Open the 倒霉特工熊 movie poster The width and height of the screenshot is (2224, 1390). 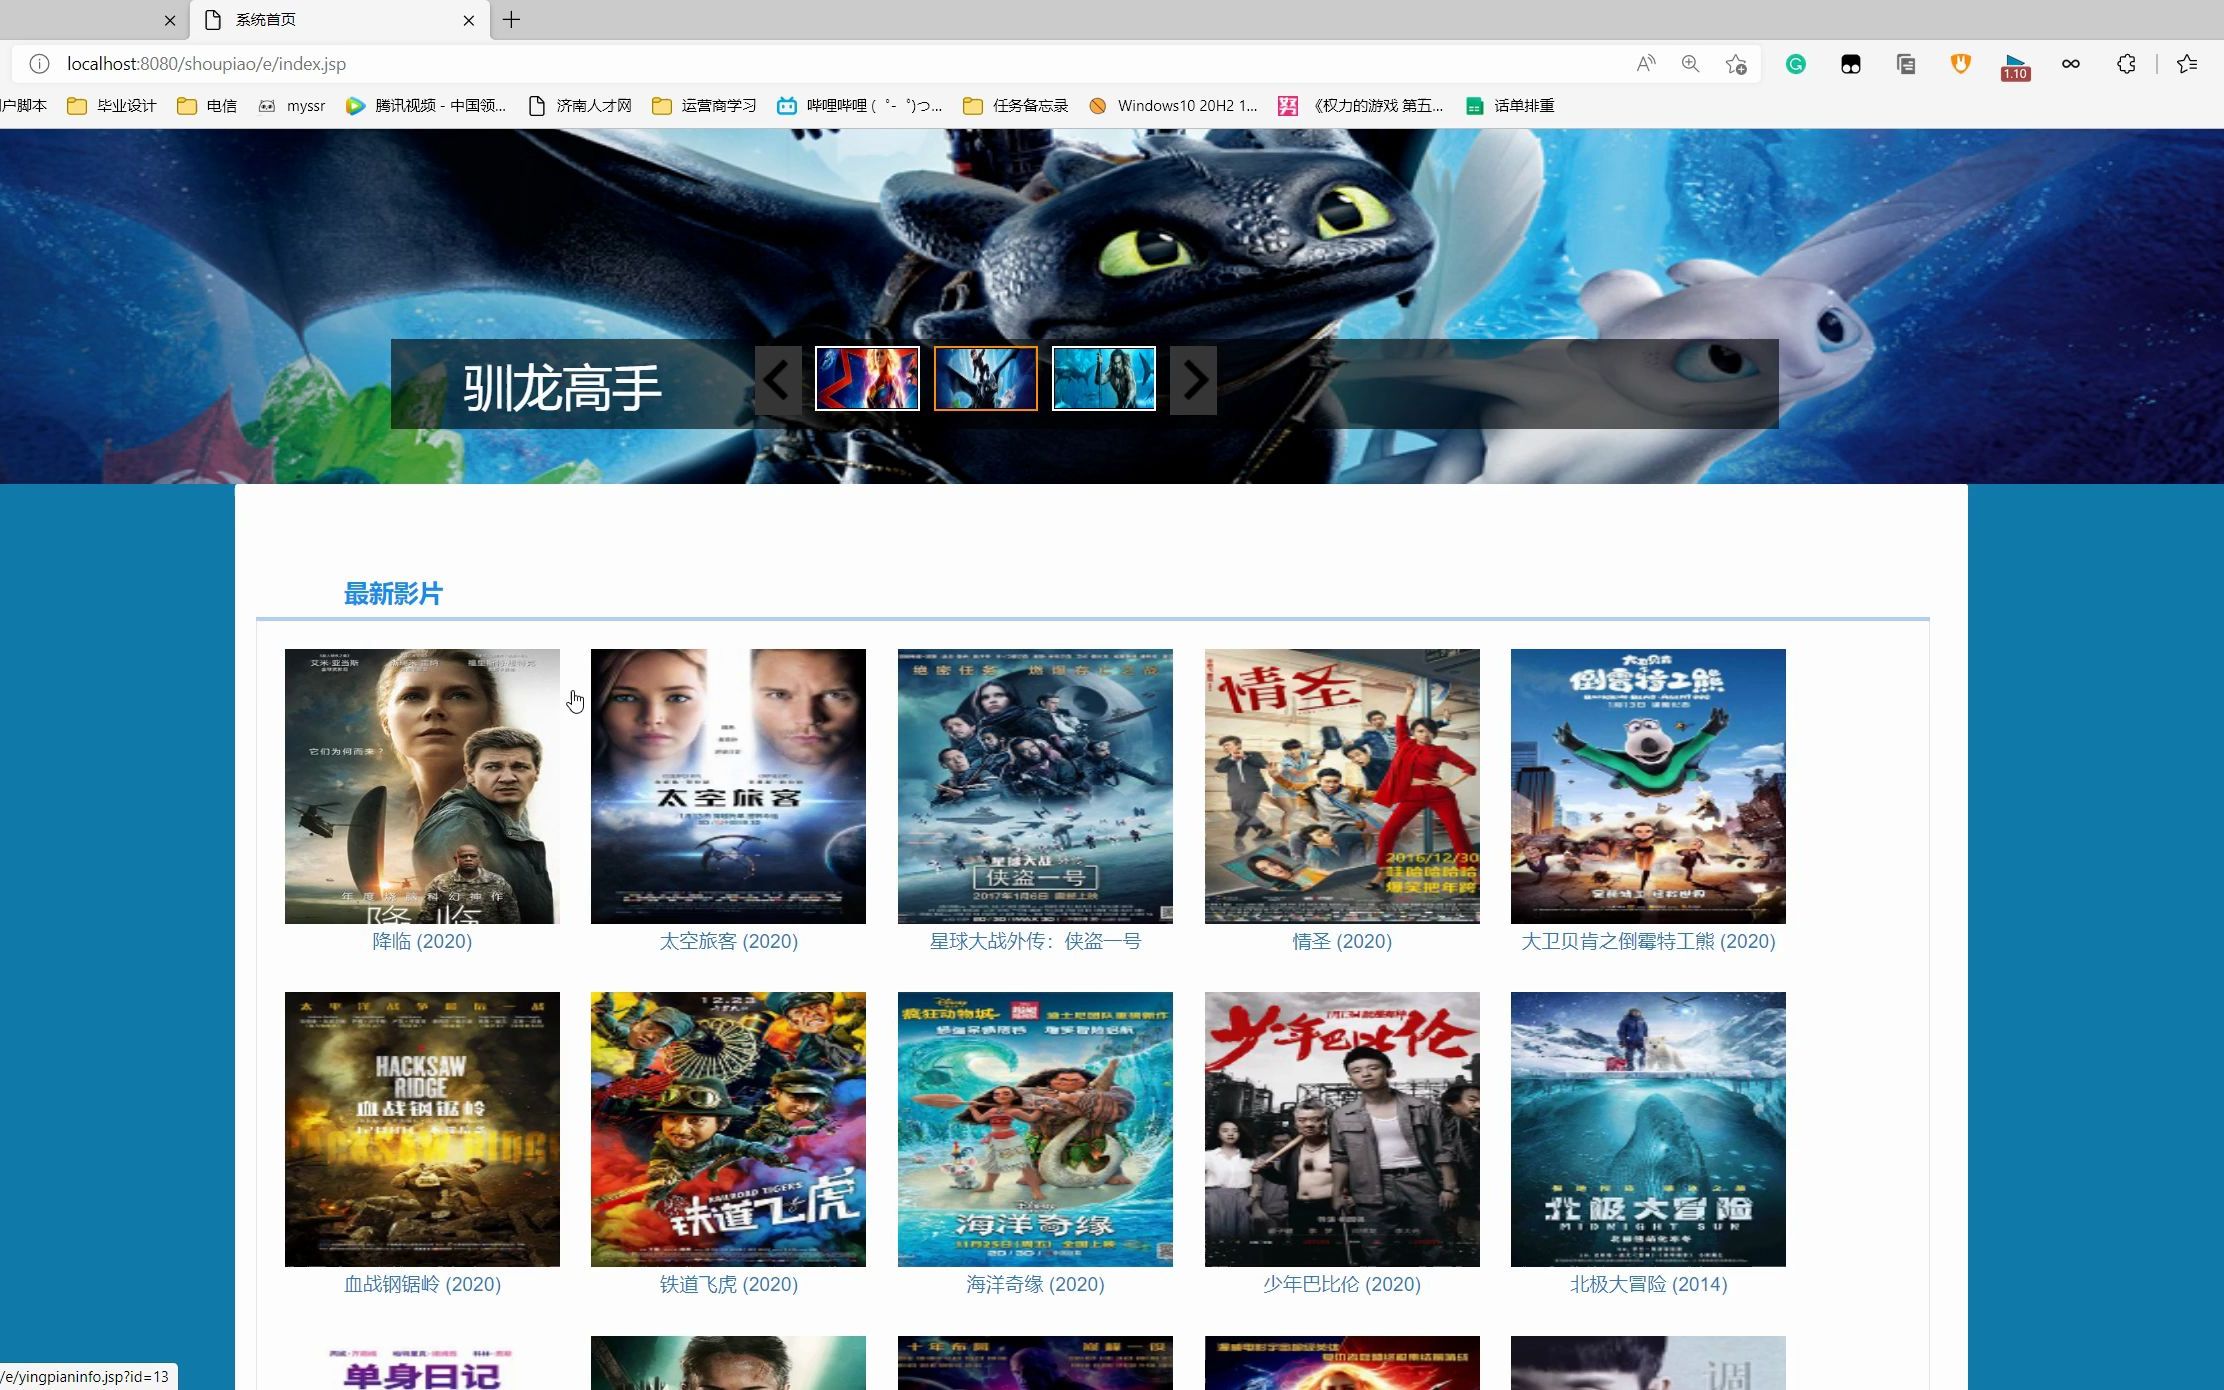coord(1648,786)
